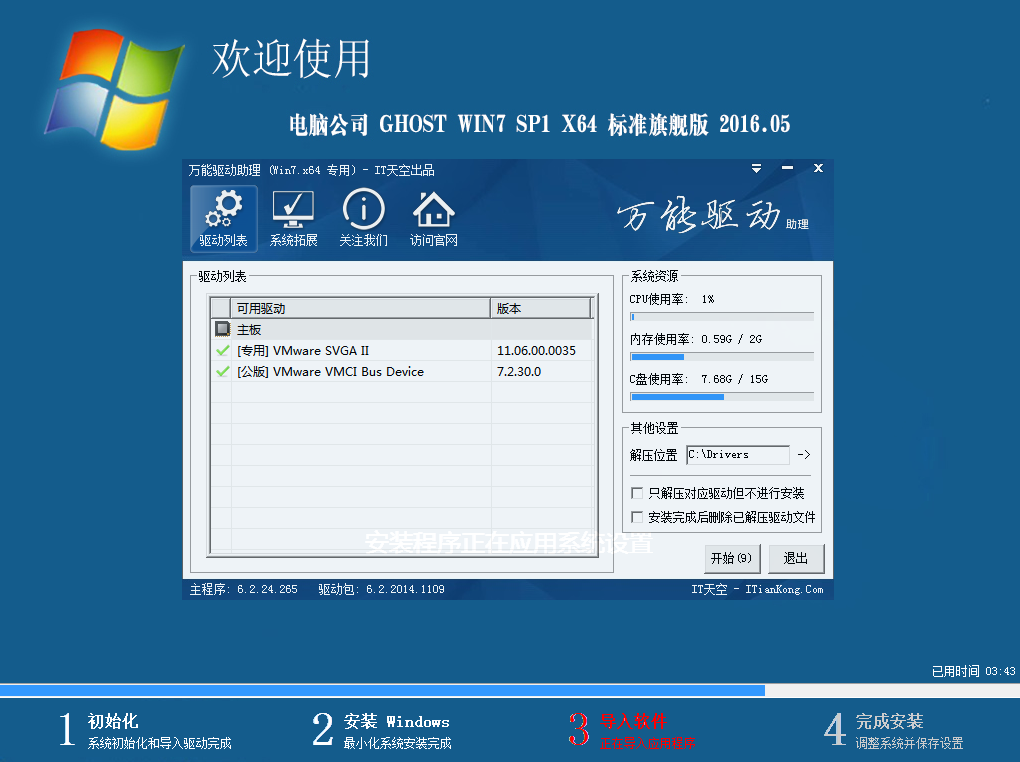1020x762 pixels.
Task: Click the 已用时间 03:43 elapsed timer
Action: 973,671
